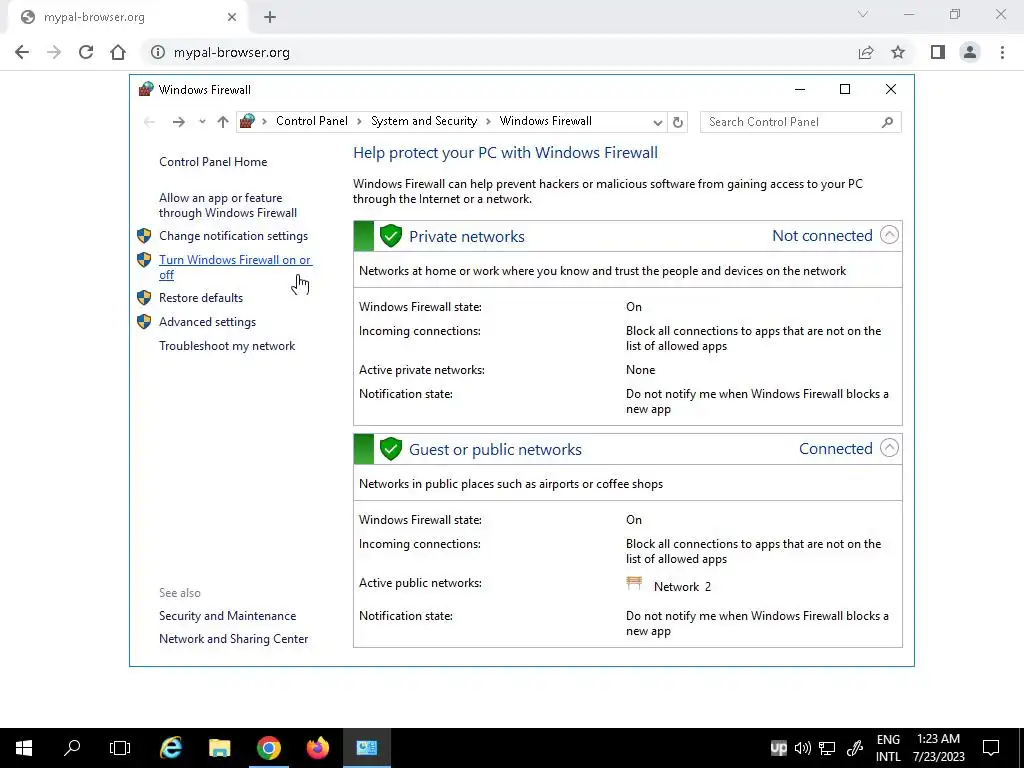Collapse the Guest or public networks section

coord(889,448)
